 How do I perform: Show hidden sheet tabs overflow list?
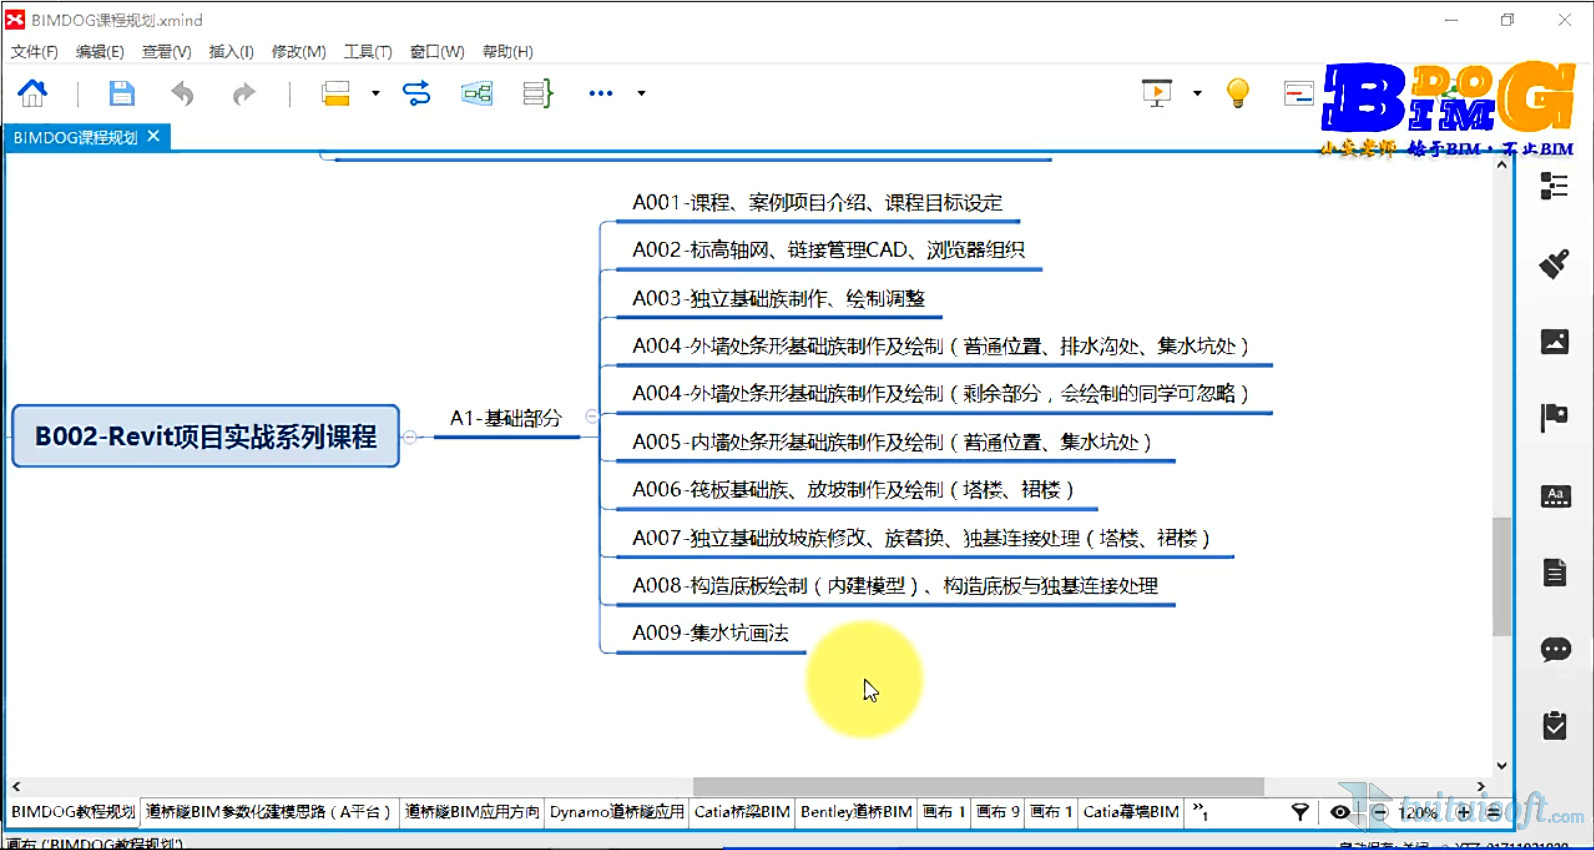coord(1200,811)
